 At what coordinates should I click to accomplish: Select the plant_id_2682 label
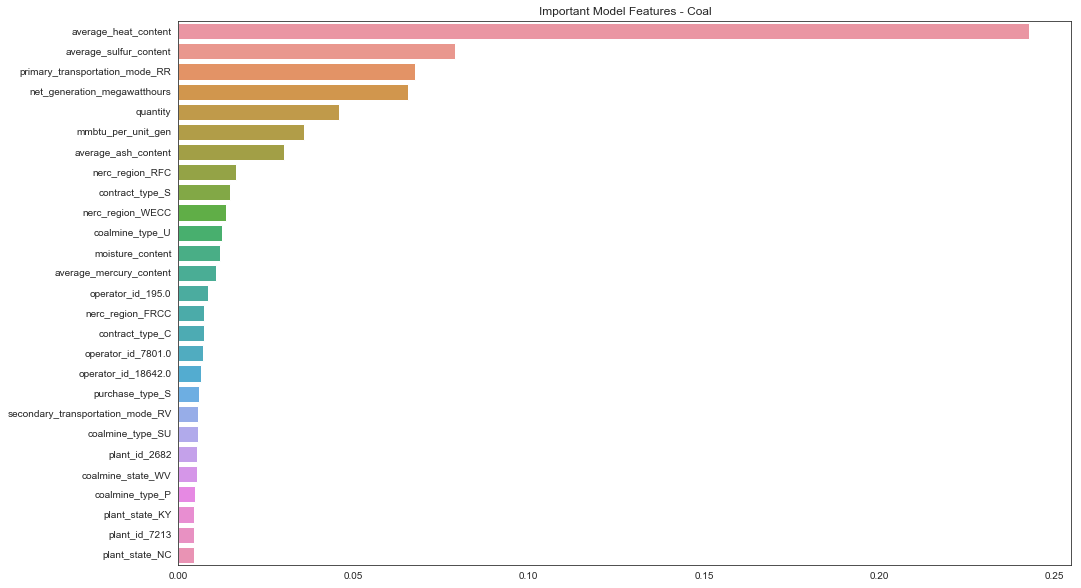tap(140, 455)
